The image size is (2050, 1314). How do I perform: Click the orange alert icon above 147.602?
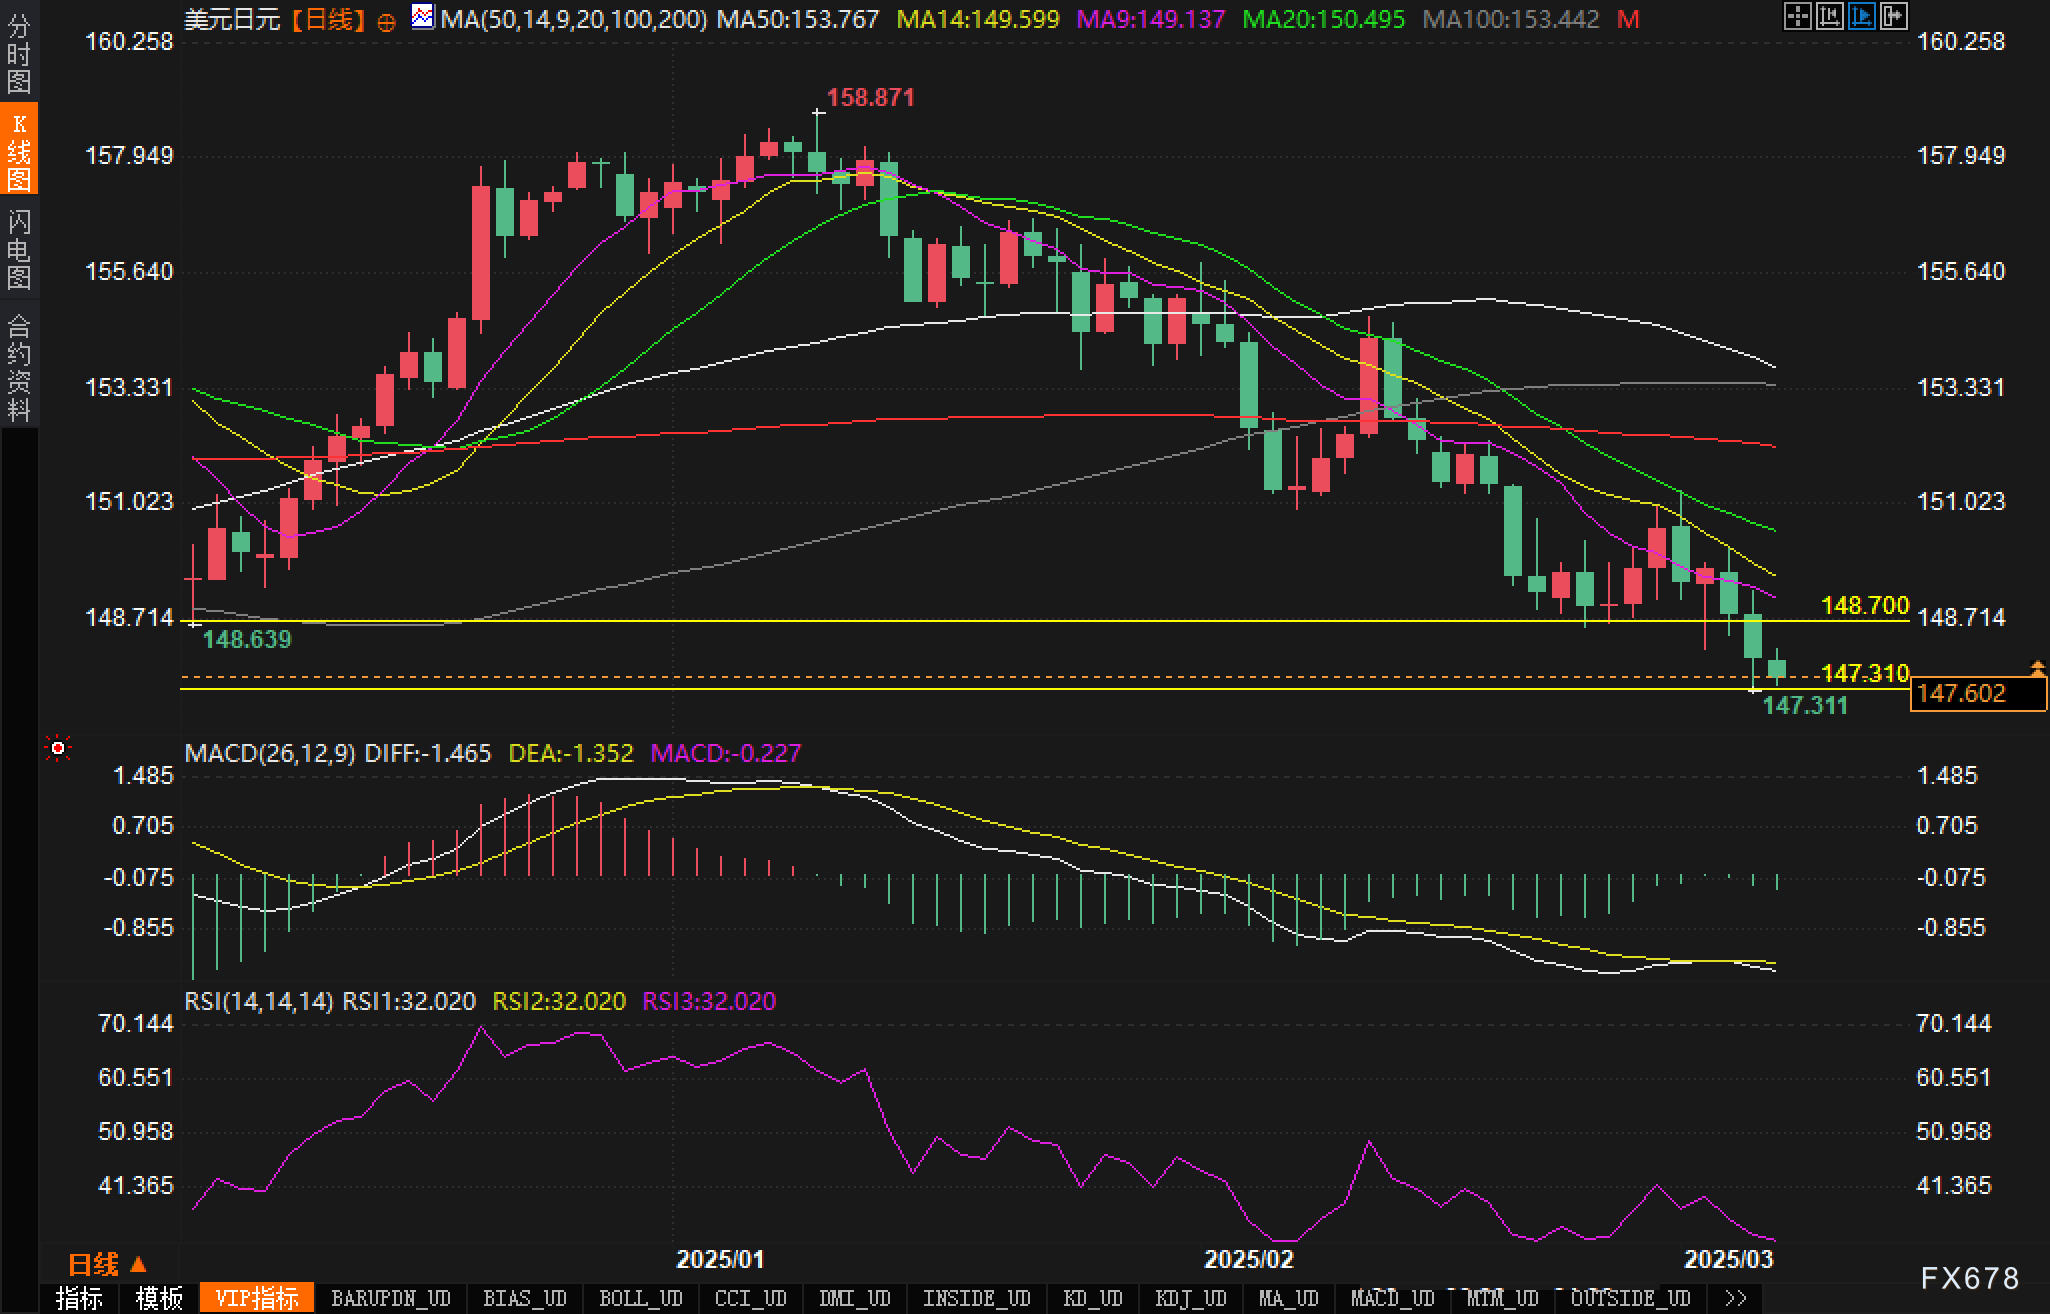tap(2037, 666)
